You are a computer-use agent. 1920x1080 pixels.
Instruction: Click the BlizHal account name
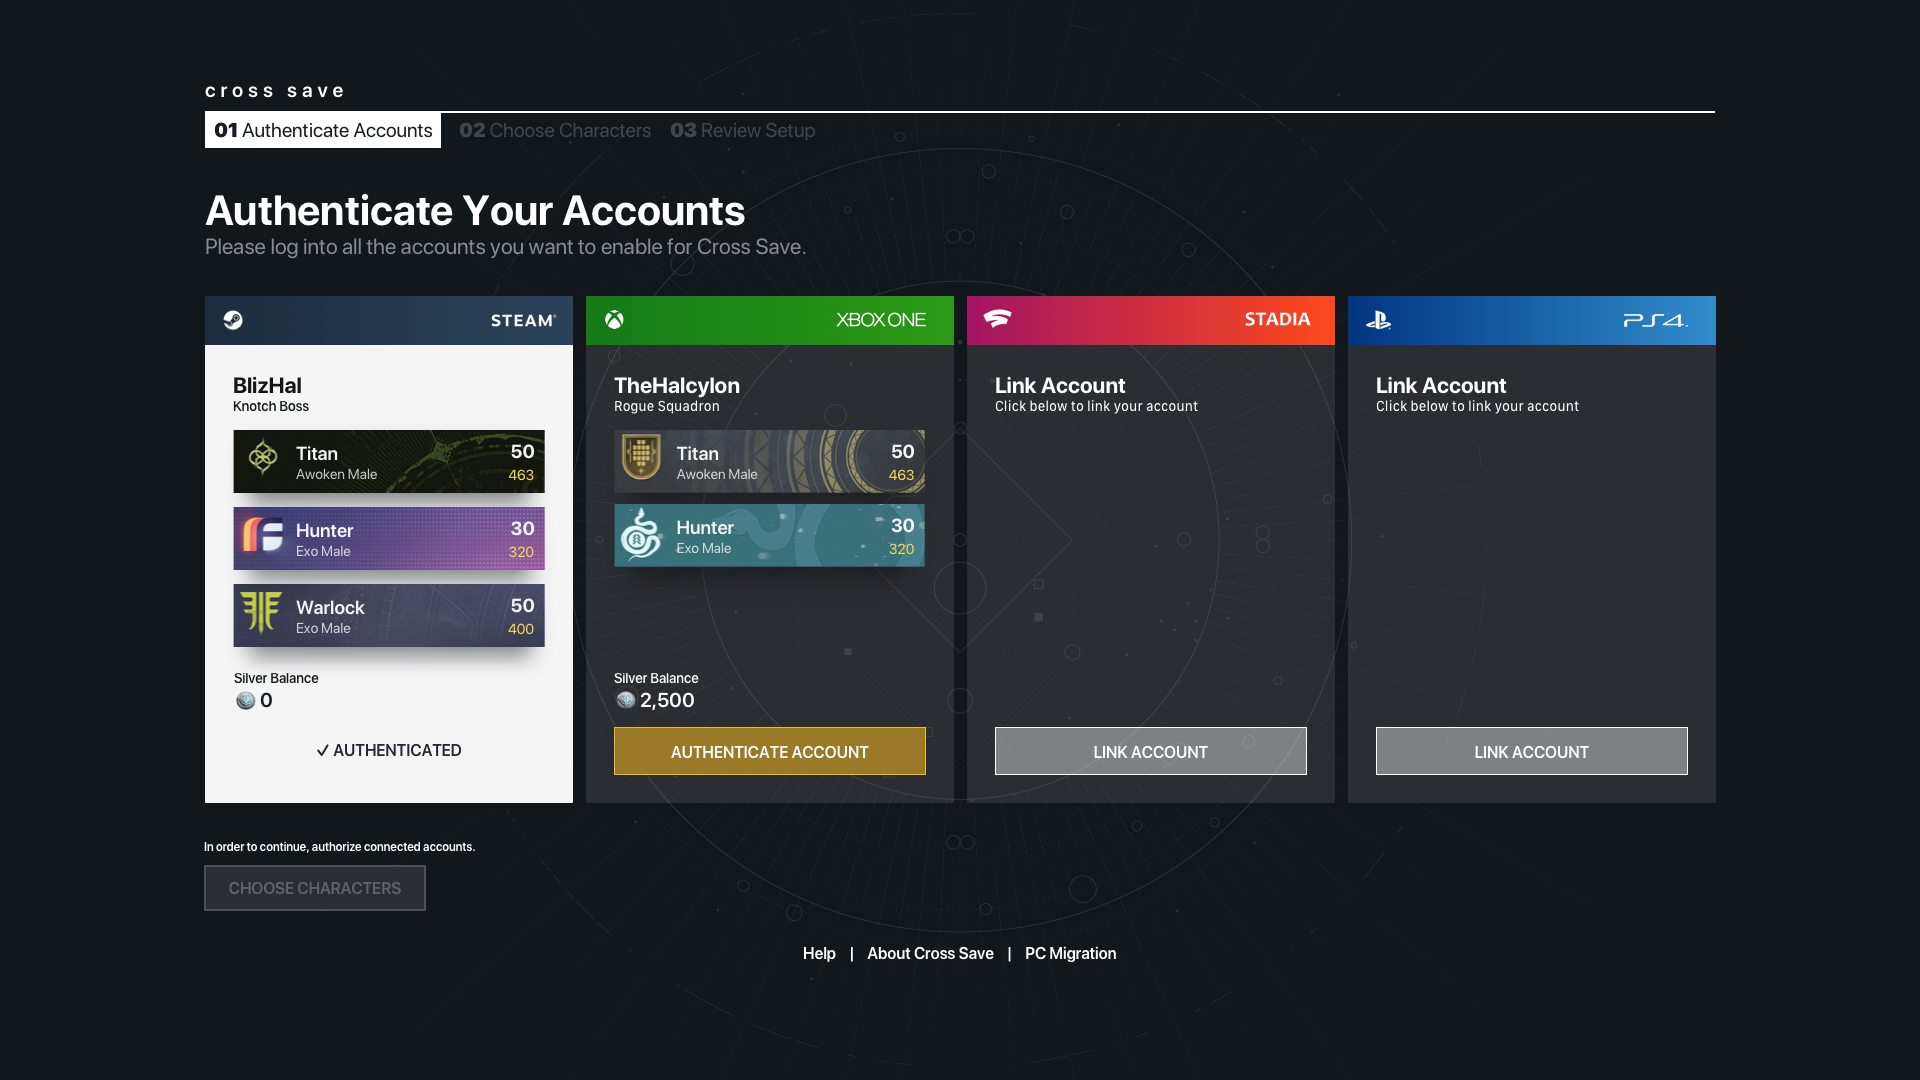[x=267, y=386]
